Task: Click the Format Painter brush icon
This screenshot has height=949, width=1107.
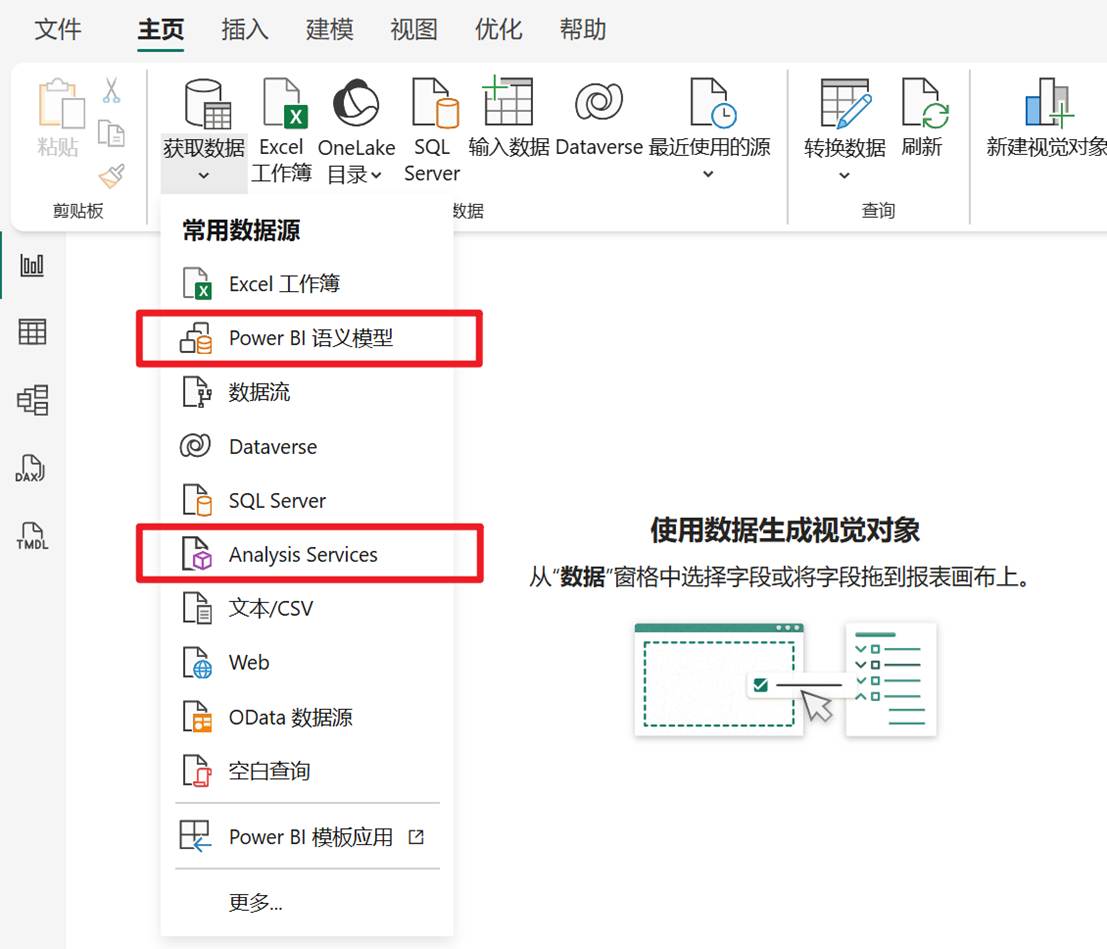Action: [x=112, y=176]
